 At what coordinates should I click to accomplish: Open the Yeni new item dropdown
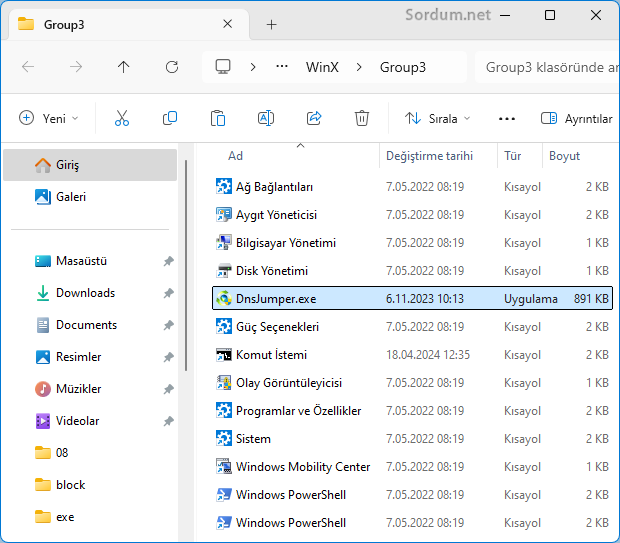[x=49, y=118]
